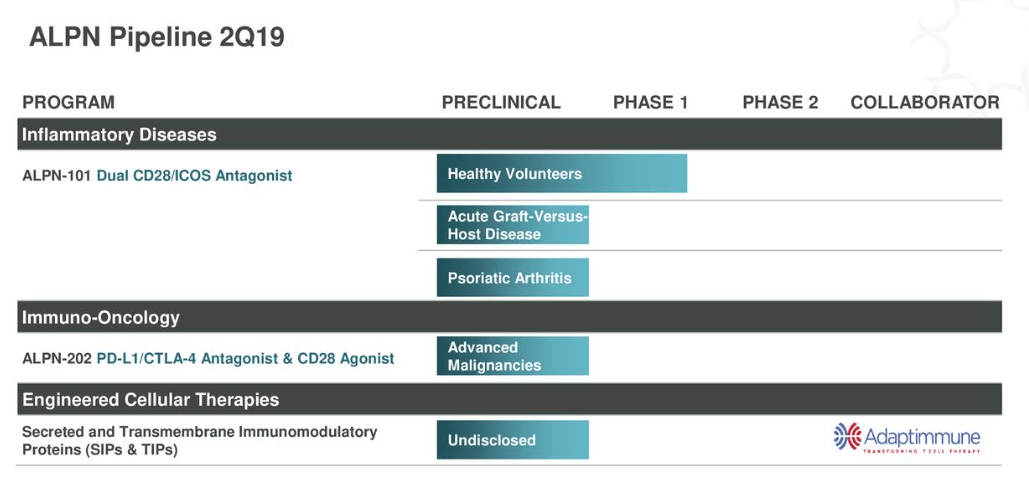Screen dimensions: 1029x484
Task: Click the Engineered Cellular Therapies header
Action: [x=151, y=399]
